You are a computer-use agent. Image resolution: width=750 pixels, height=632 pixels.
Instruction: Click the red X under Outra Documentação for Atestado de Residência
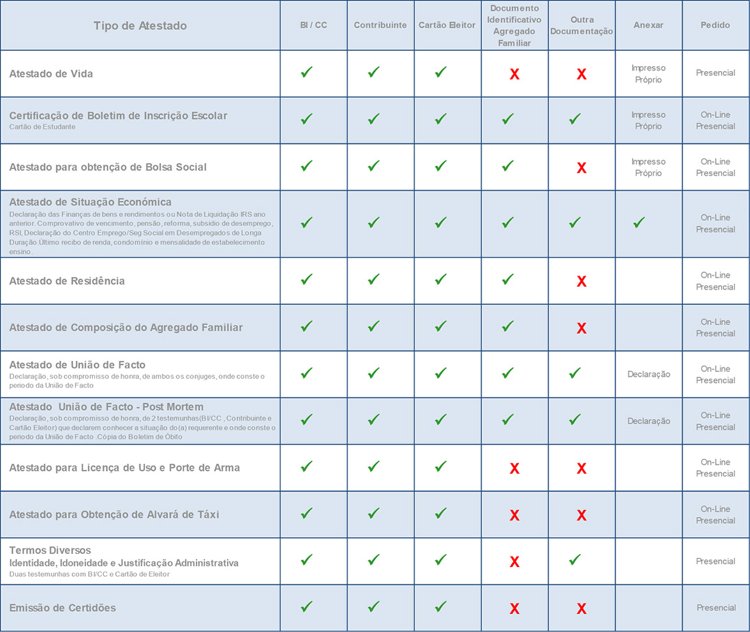(581, 281)
